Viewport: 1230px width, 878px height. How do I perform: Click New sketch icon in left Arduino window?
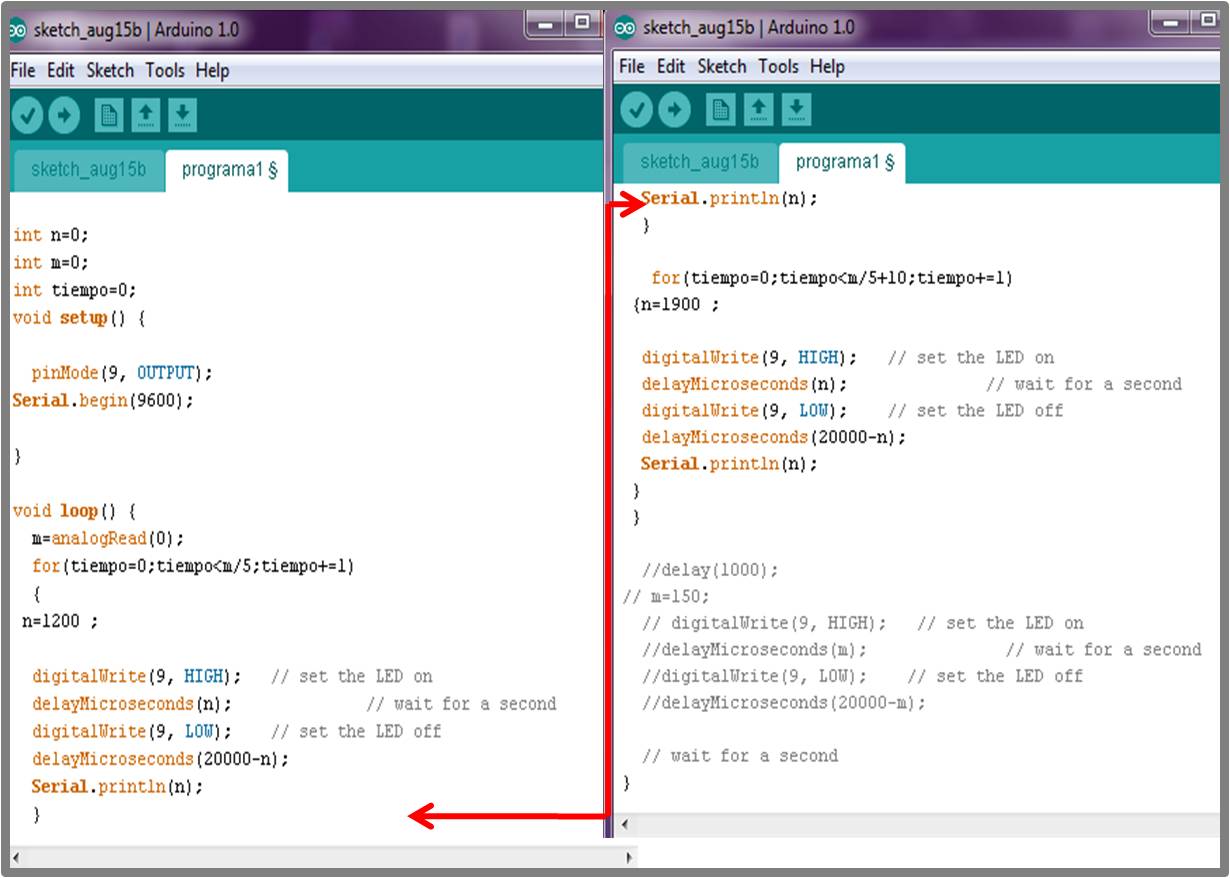pos(109,117)
